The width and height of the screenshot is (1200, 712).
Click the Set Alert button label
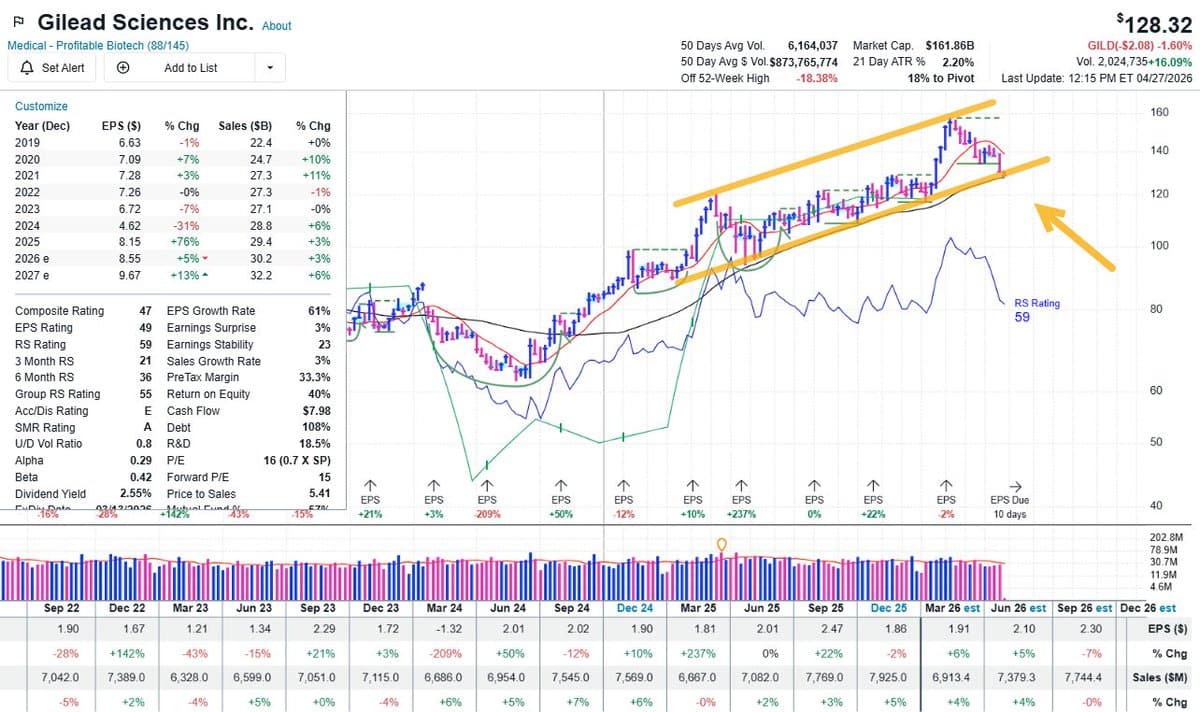pos(63,68)
